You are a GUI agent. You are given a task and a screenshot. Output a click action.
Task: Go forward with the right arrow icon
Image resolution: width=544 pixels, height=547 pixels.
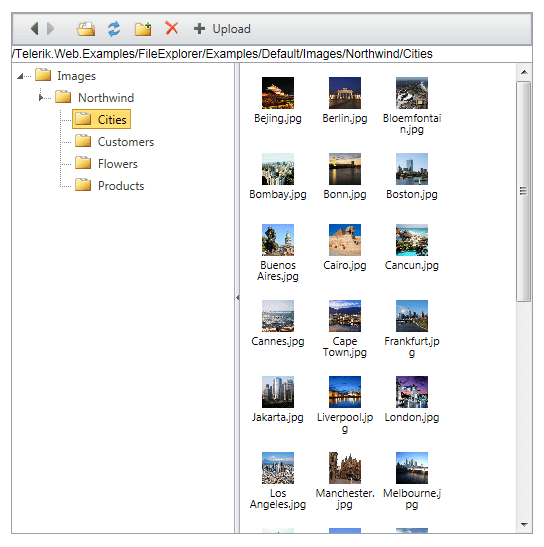pyautogui.click(x=51, y=29)
